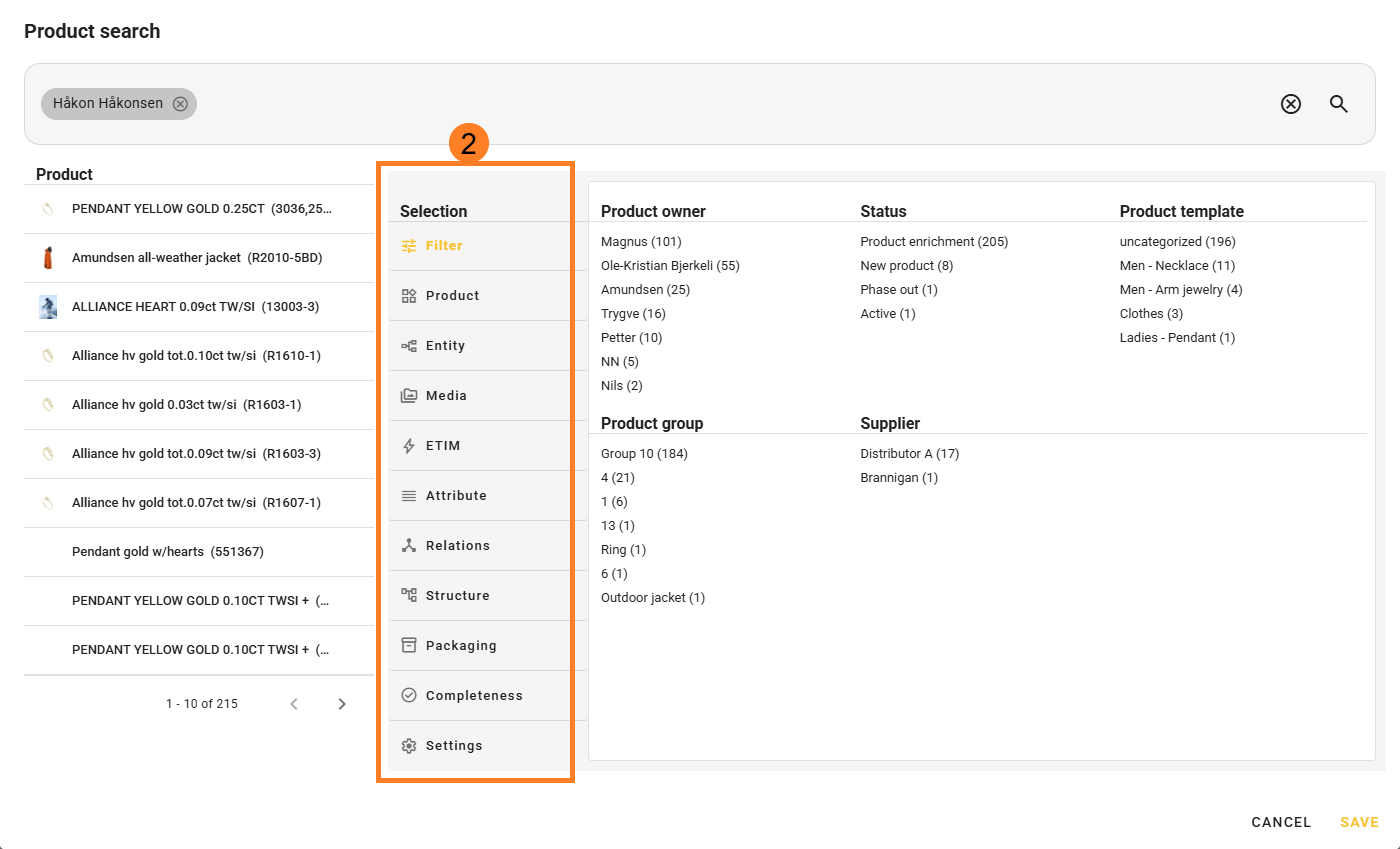Select the Product tab icon
Image resolution: width=1400 pixels, height=849 pixels.
[x=409, y=296]
